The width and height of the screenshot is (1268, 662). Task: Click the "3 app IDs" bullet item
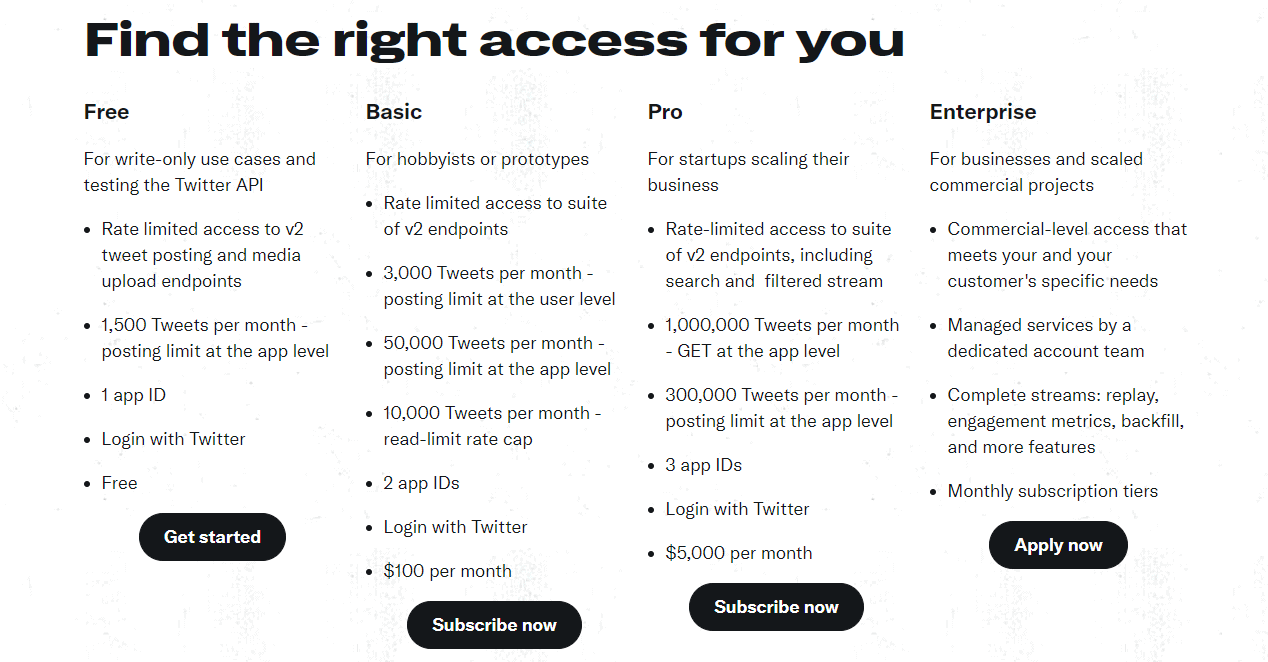click(x=703, y=465)
